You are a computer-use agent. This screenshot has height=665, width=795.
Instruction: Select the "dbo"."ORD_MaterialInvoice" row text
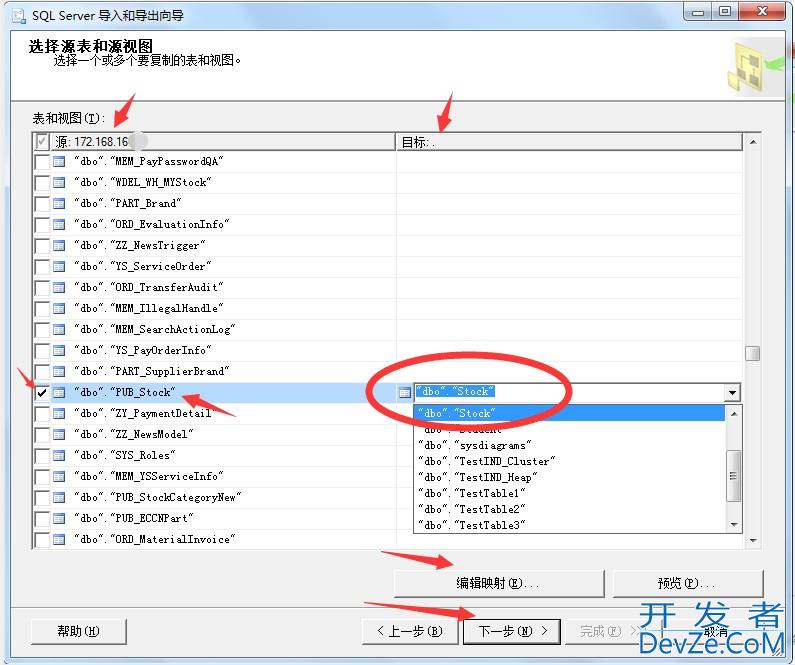155,540
